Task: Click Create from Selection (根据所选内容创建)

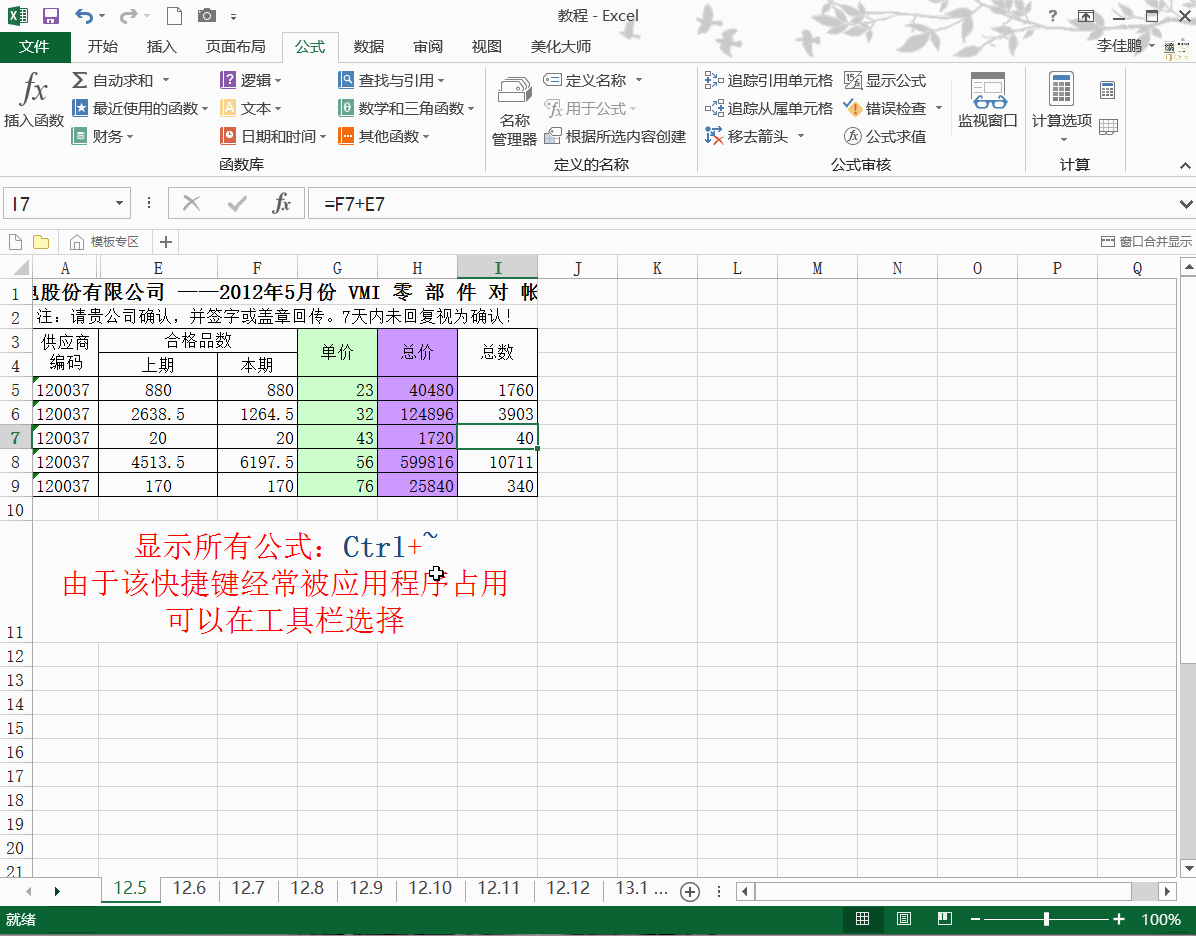Action: [614, 136]
